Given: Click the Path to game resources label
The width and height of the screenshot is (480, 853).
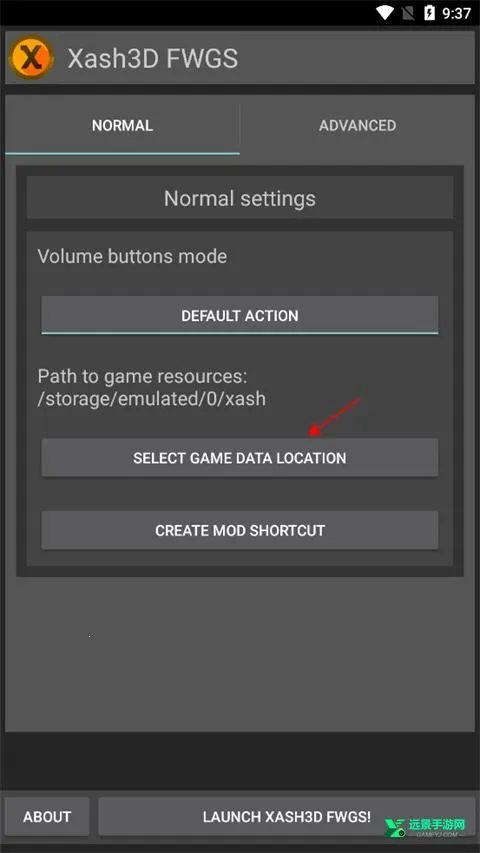Looking at the screenshot, I should point(143,376).
